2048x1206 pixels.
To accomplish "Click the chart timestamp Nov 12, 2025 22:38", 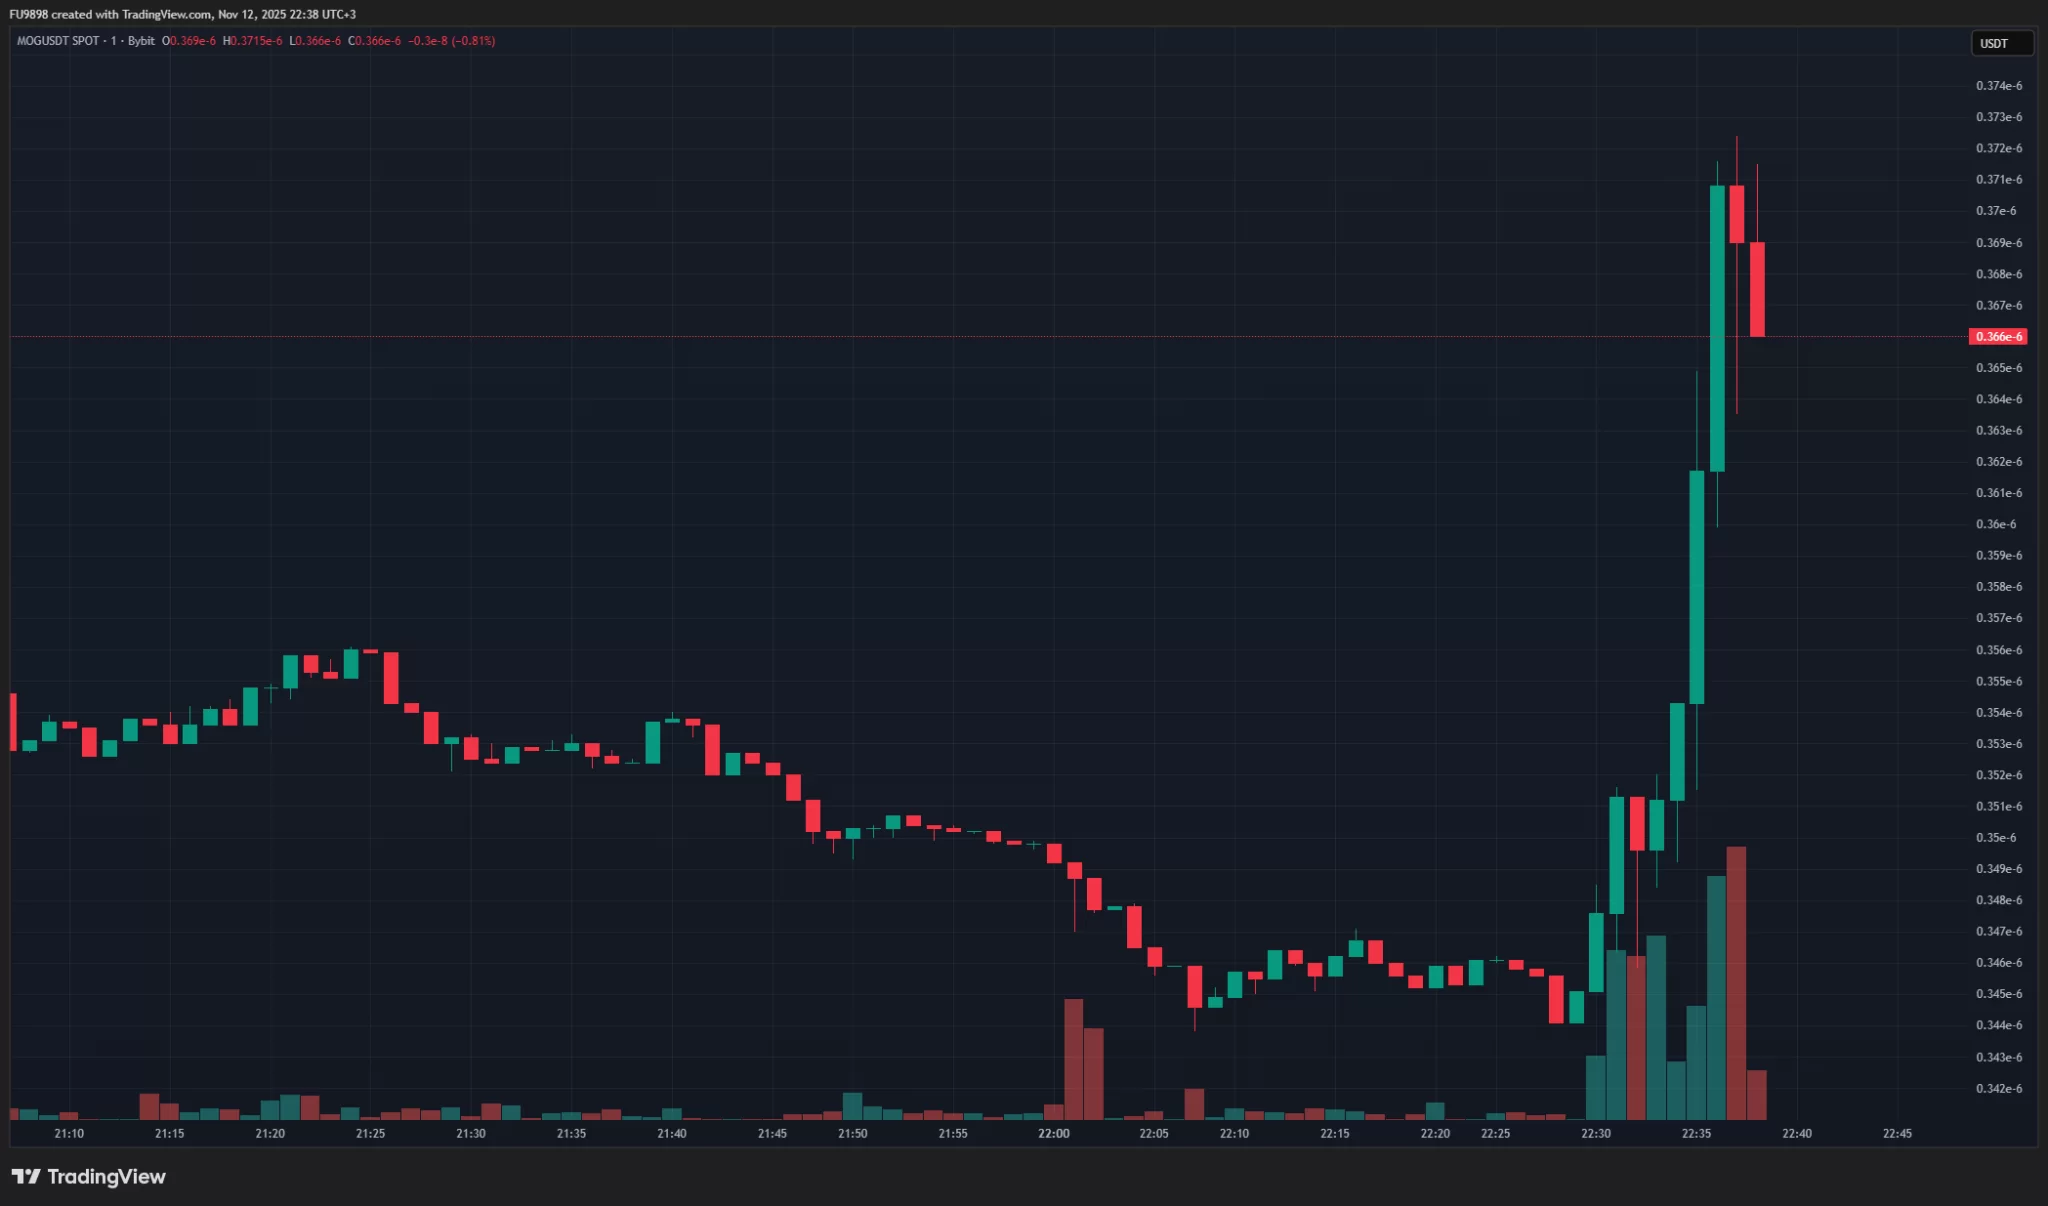I will [270, 14].
